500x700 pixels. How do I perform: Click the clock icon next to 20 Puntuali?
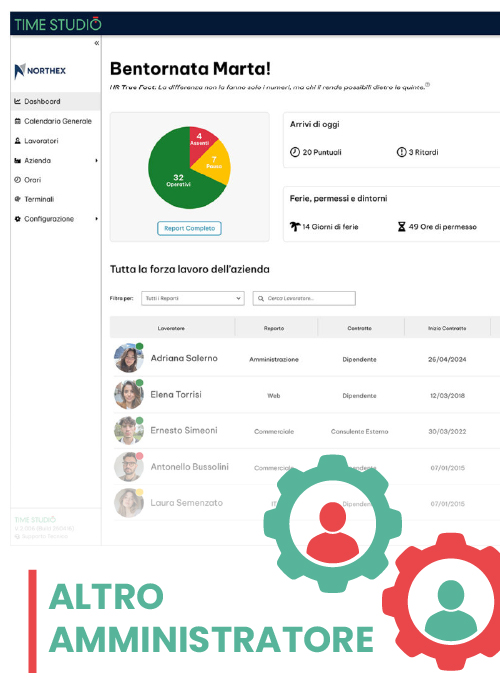(295, 152)
